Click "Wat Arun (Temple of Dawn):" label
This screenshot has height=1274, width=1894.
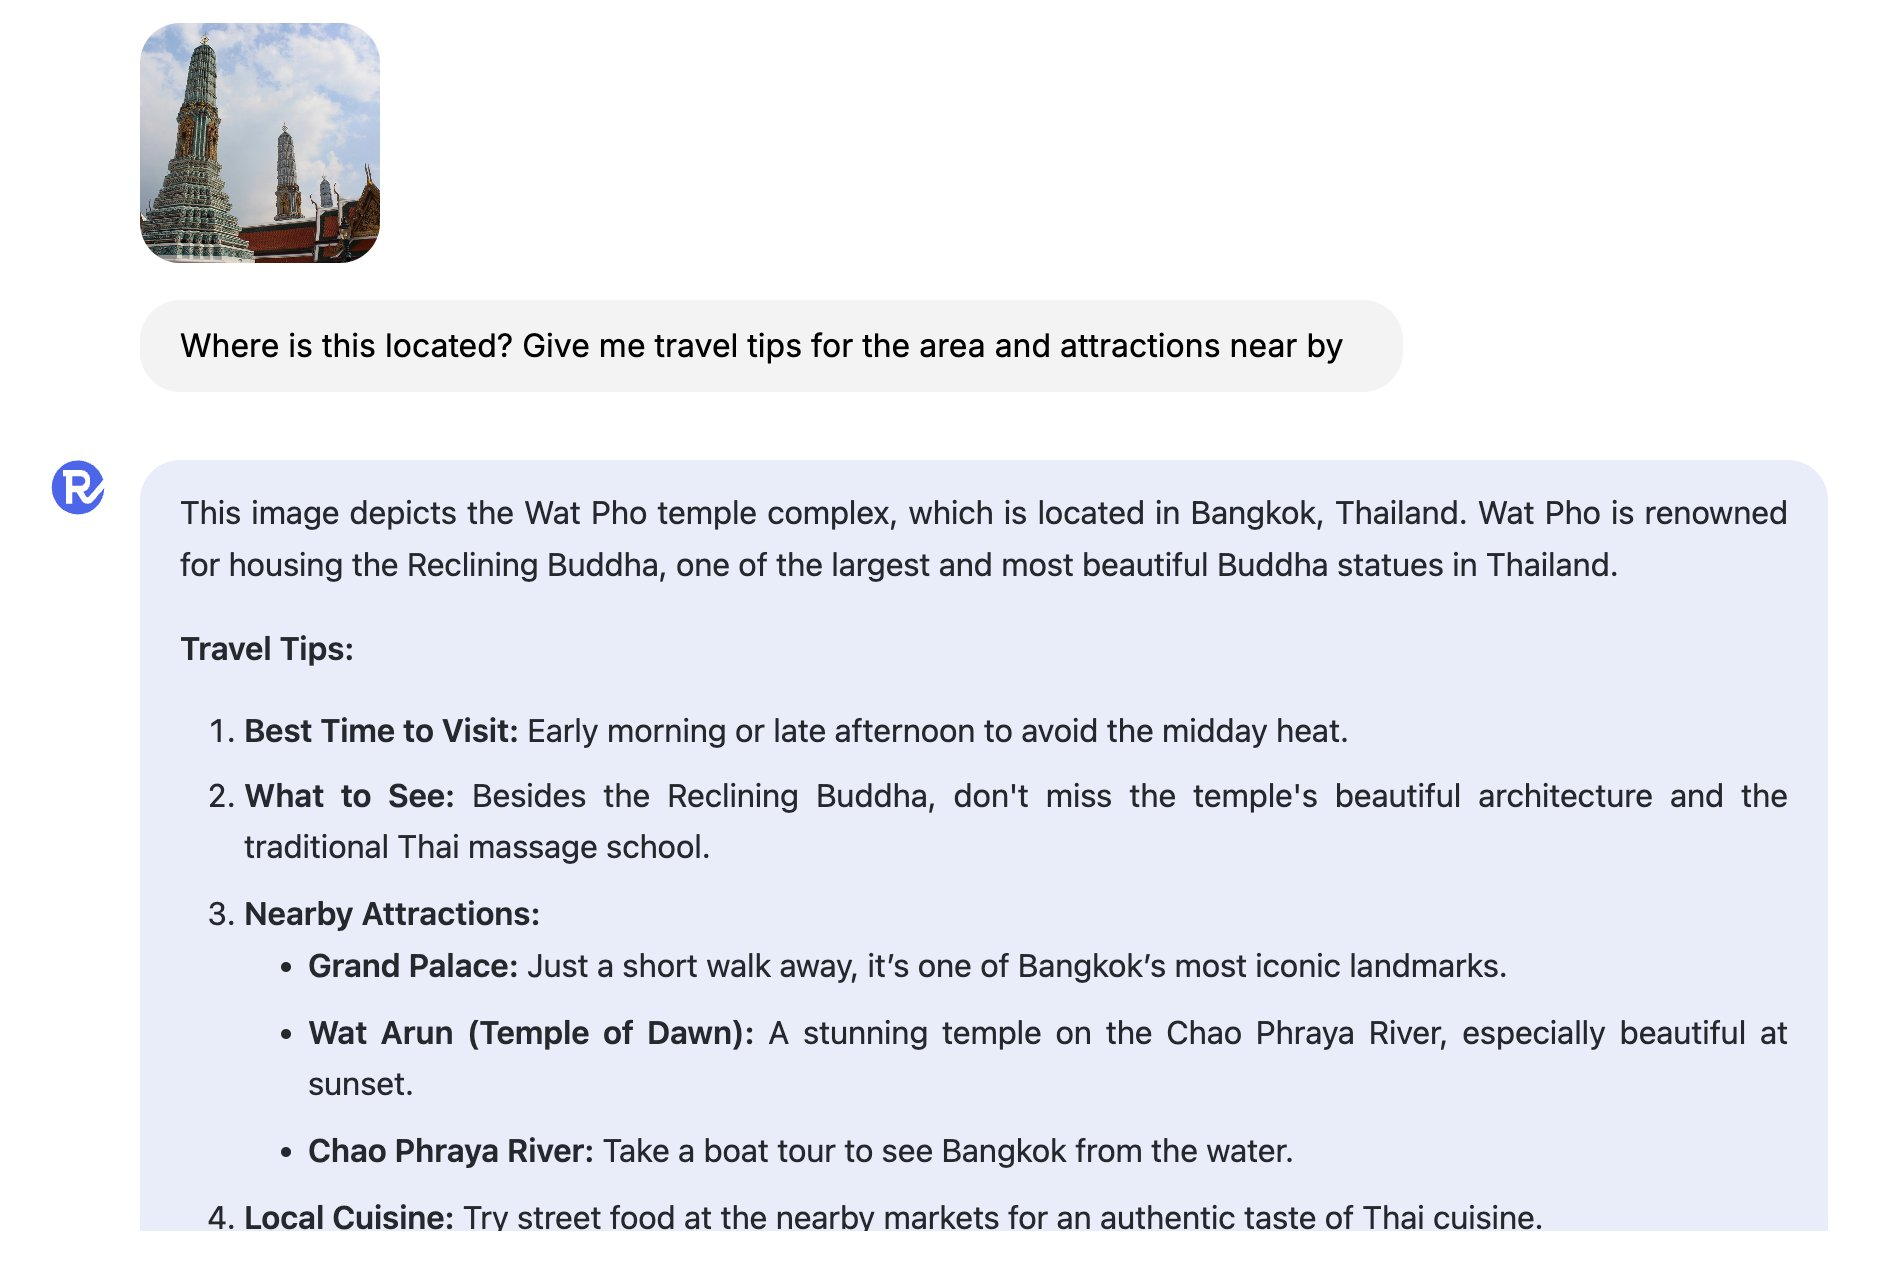click(531, 1033)
